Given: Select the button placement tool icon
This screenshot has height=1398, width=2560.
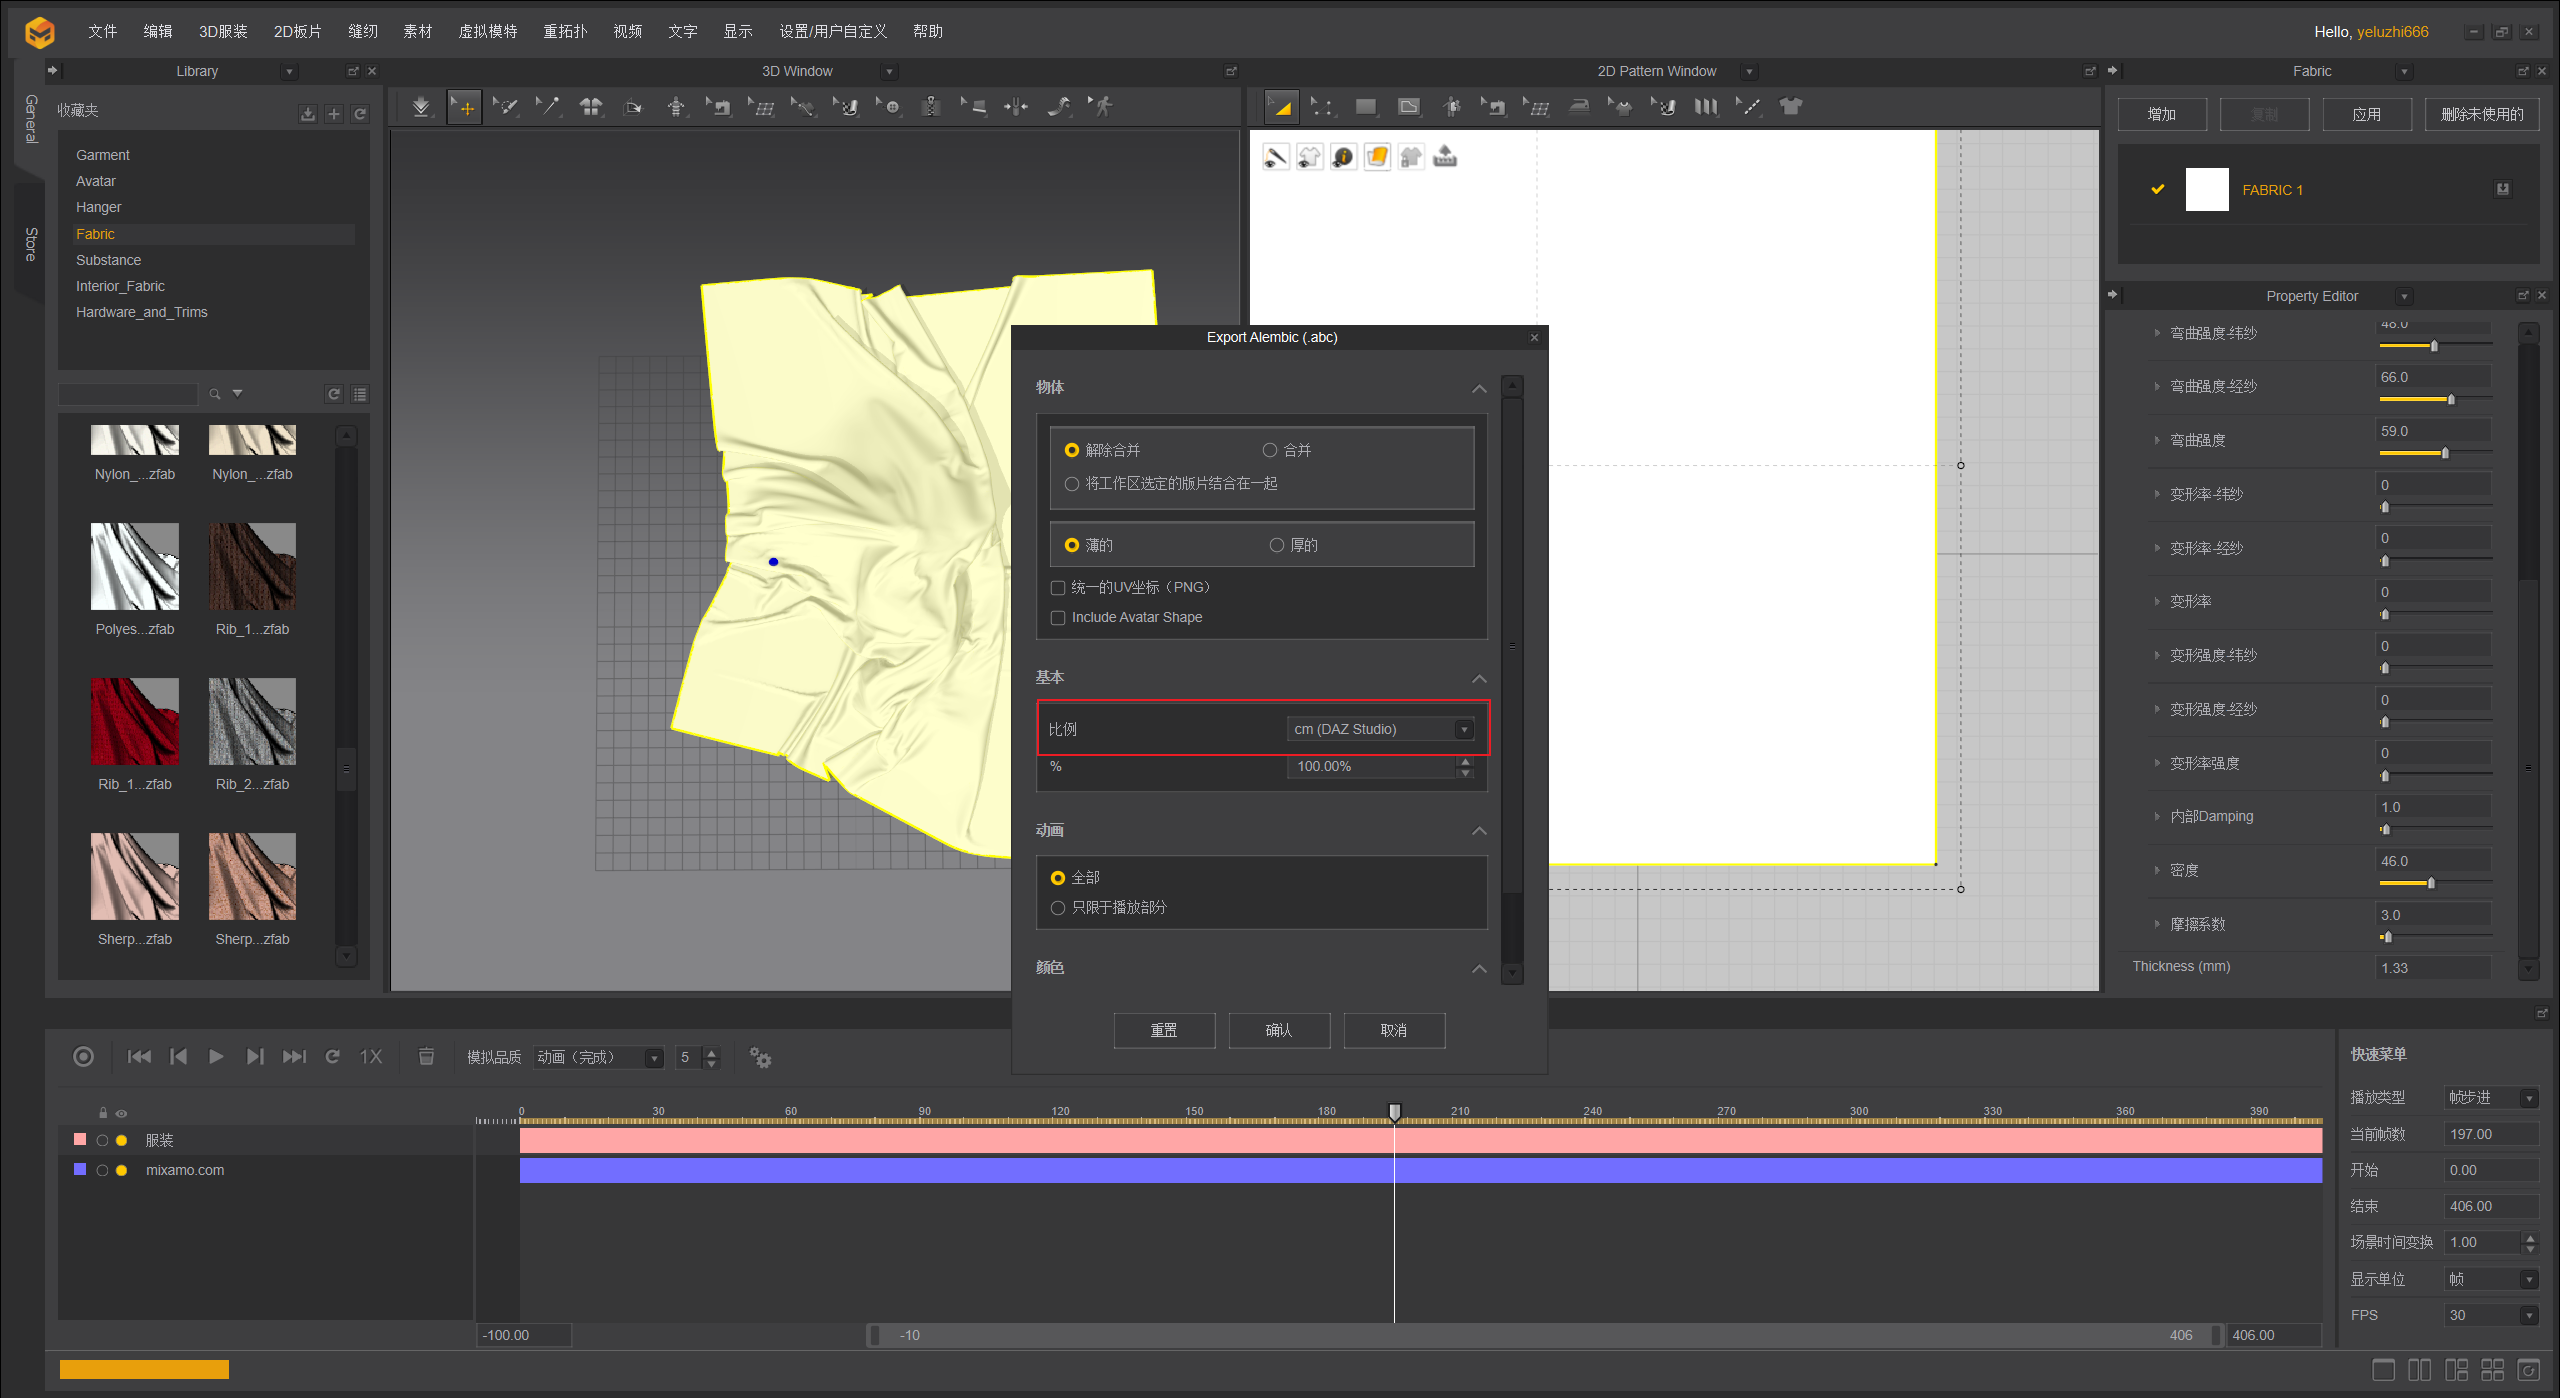Looking at the screenshot, I should click(x=891, y=107).
